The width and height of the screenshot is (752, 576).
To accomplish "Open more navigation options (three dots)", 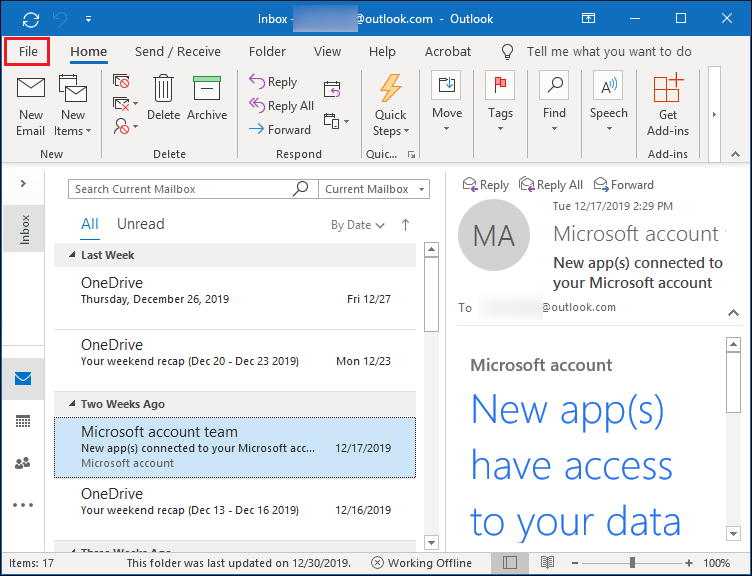I will [23, 505].
